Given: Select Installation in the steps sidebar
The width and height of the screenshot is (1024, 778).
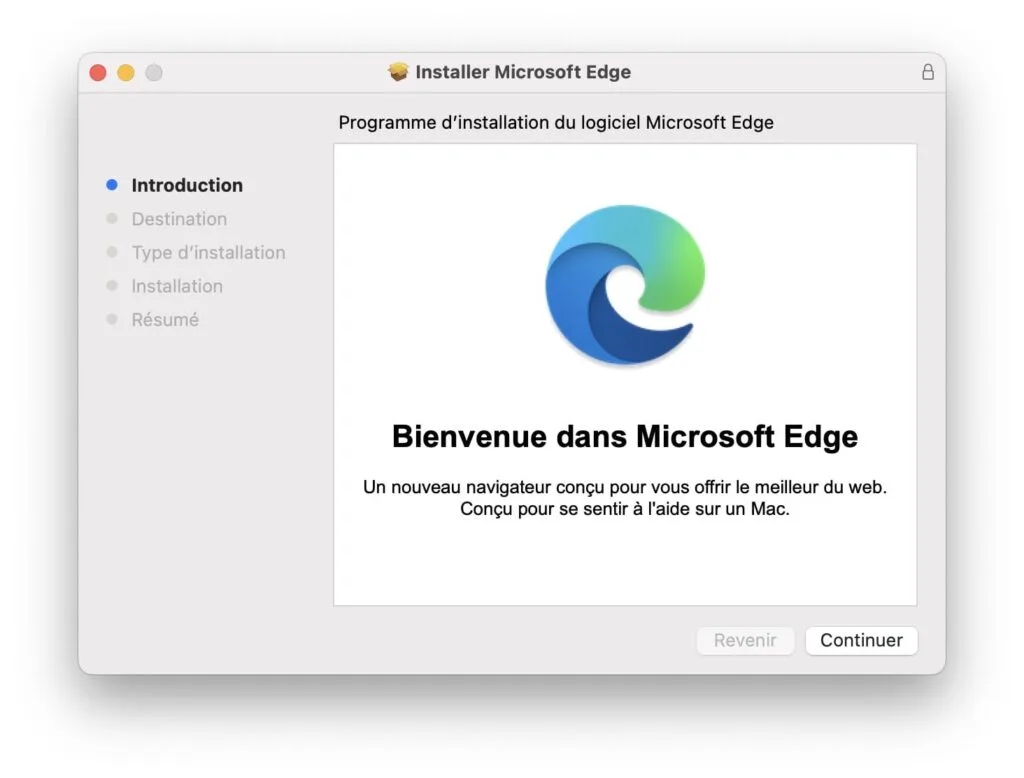Looking at the screenshot, I should tap(177, 286).
